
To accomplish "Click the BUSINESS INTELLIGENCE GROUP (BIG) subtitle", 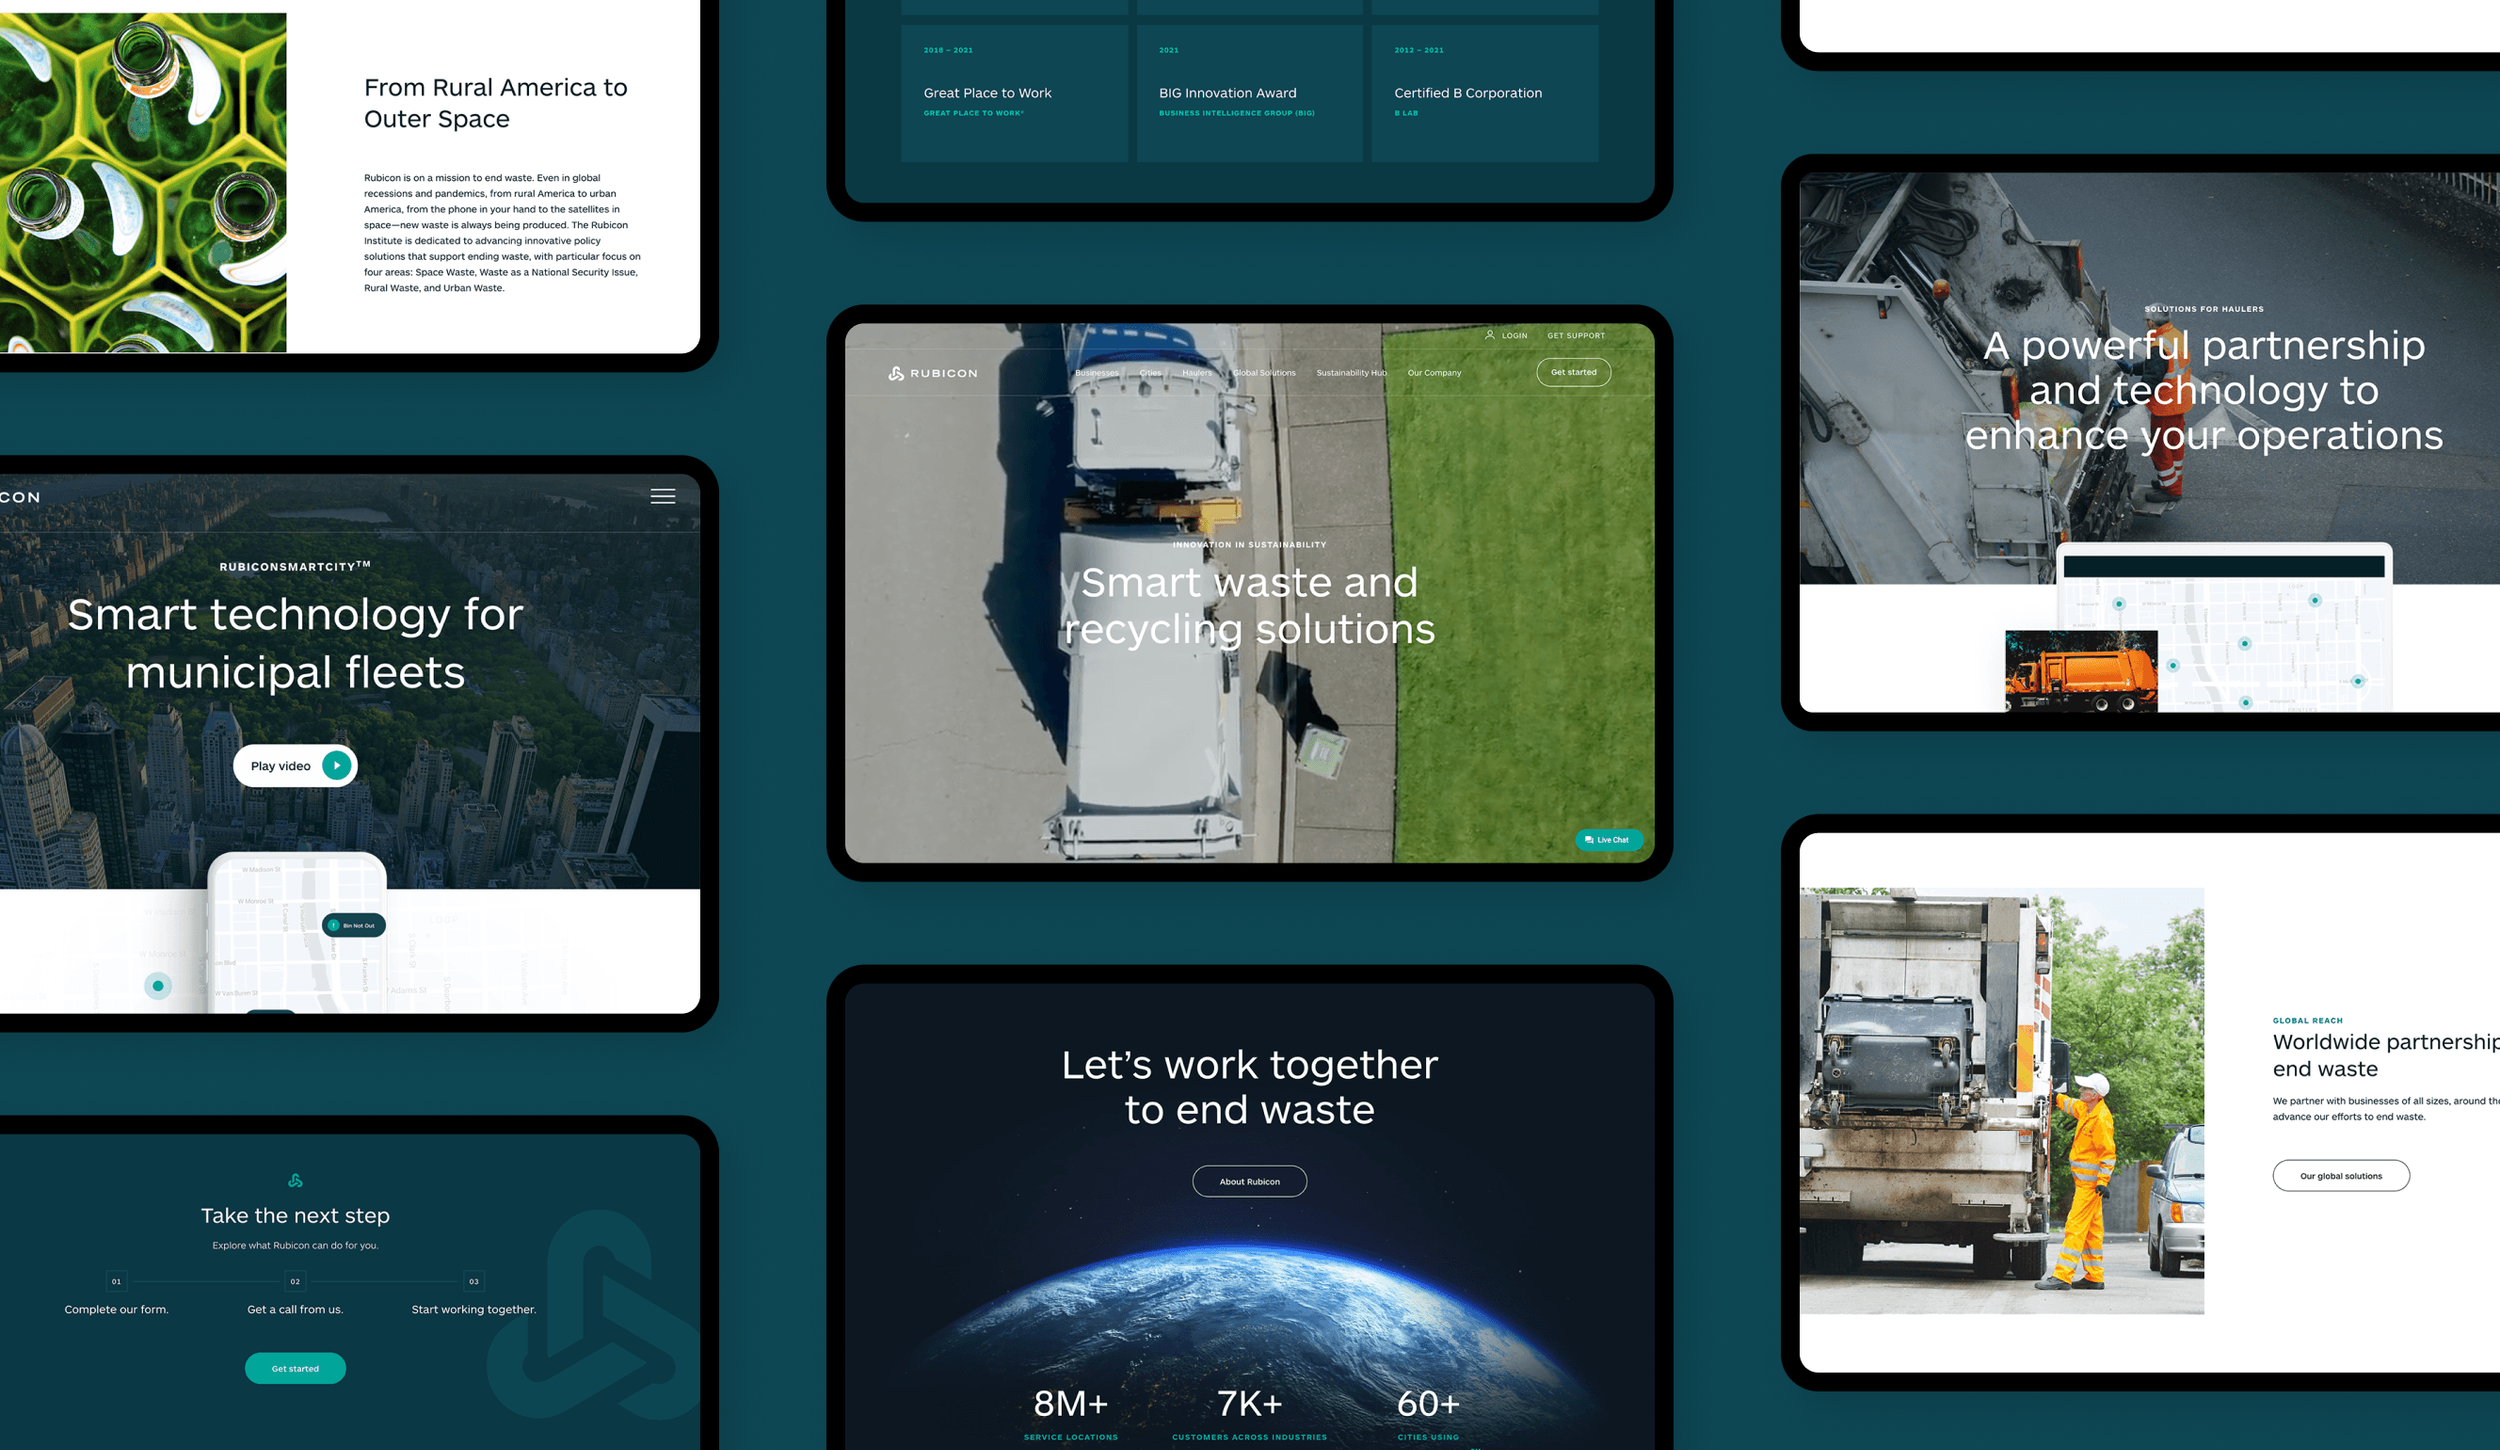I will click(1237, 113).
